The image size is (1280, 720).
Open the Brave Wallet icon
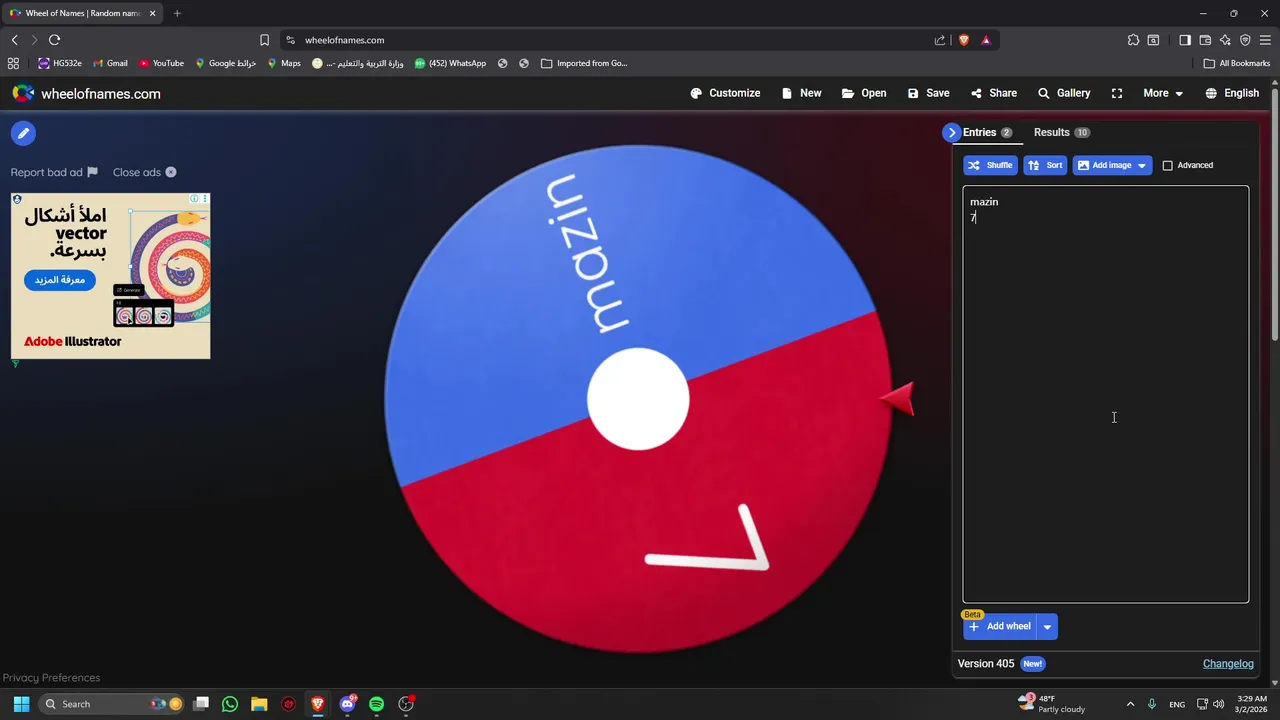coord(1205,40)
